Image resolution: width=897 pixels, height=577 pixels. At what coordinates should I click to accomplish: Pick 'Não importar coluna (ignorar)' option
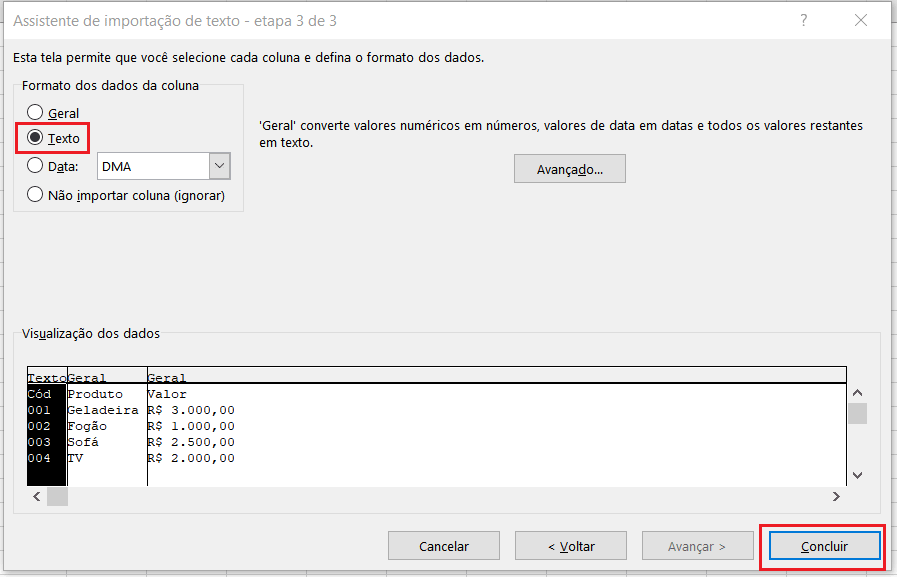pos(36,195)
